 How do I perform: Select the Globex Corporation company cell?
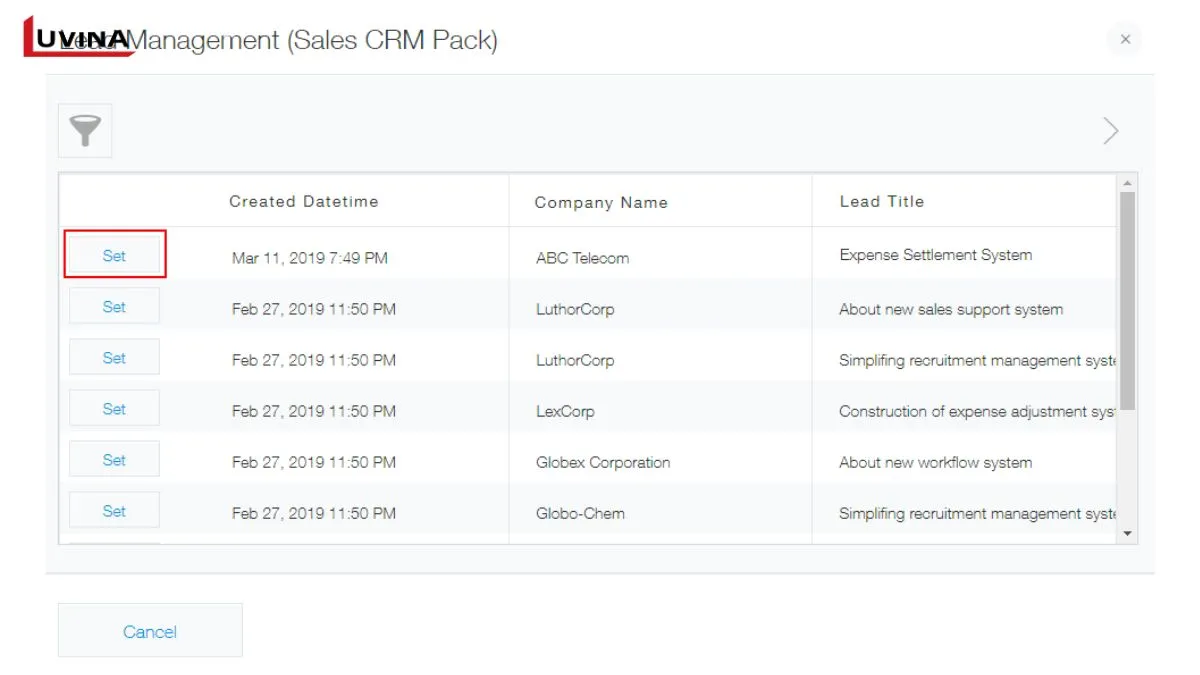tap(603, 462)
